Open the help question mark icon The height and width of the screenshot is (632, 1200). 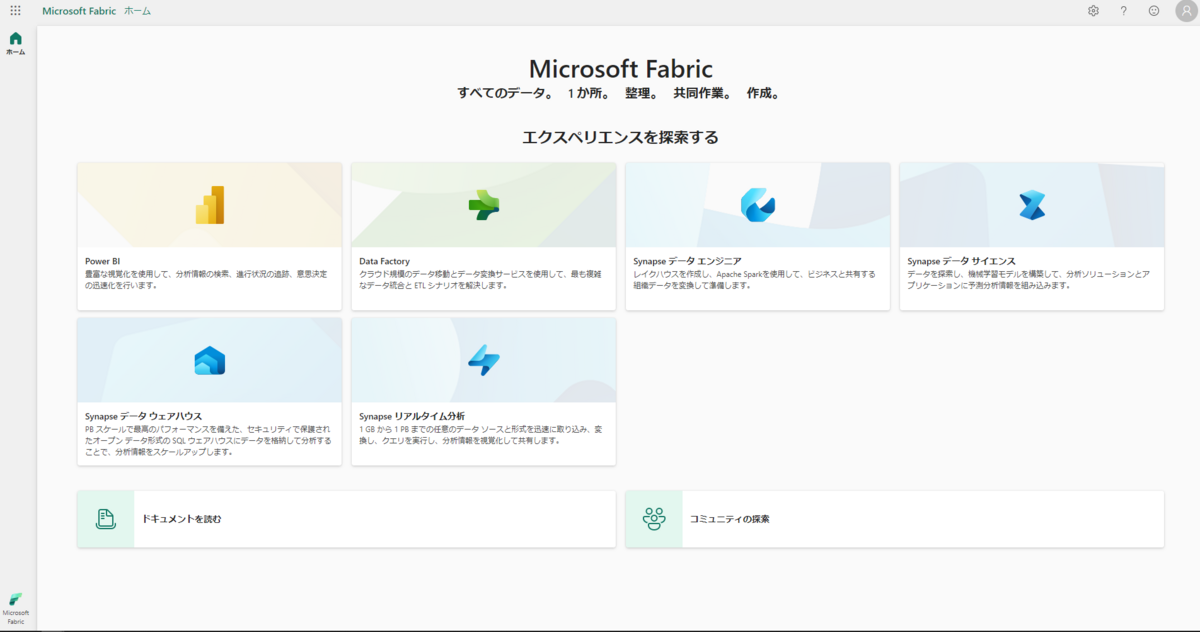[1123, 11]
